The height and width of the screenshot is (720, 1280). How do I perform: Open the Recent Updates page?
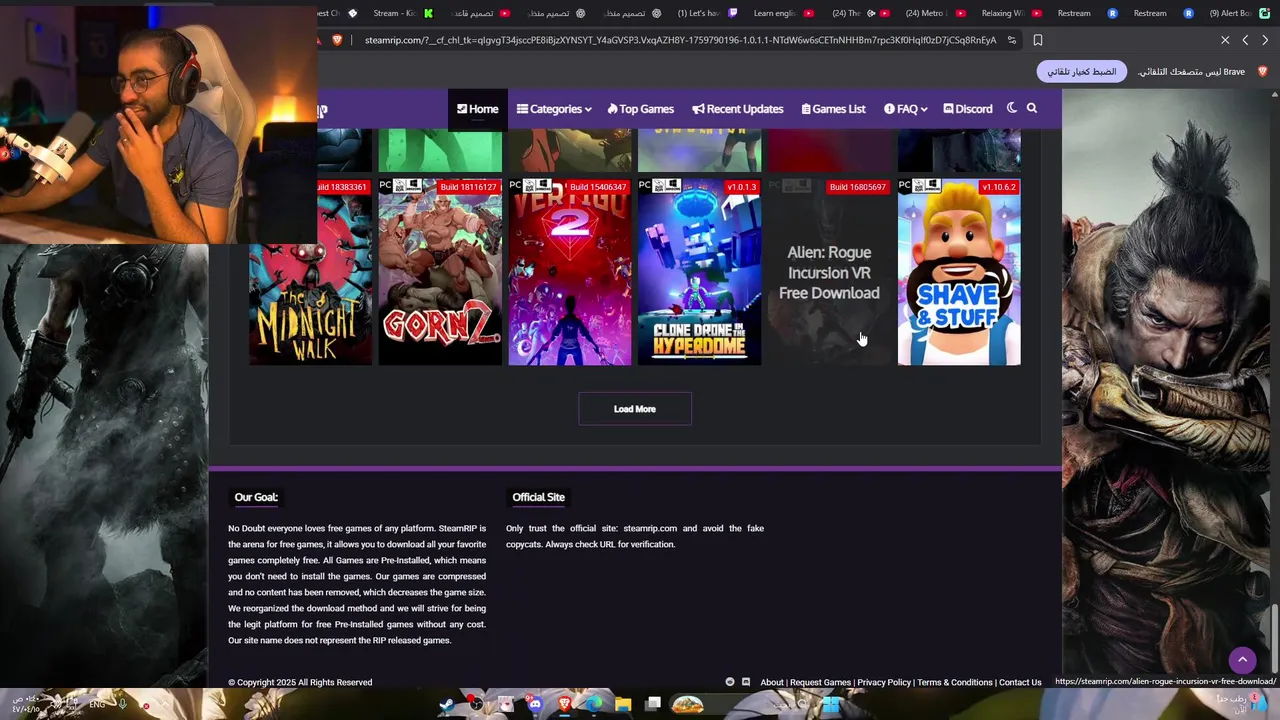pos(738,109)
